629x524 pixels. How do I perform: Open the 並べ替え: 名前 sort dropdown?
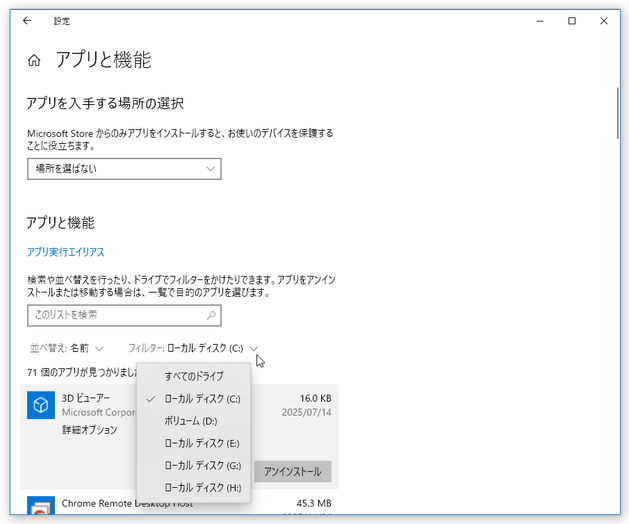(67, 348)
